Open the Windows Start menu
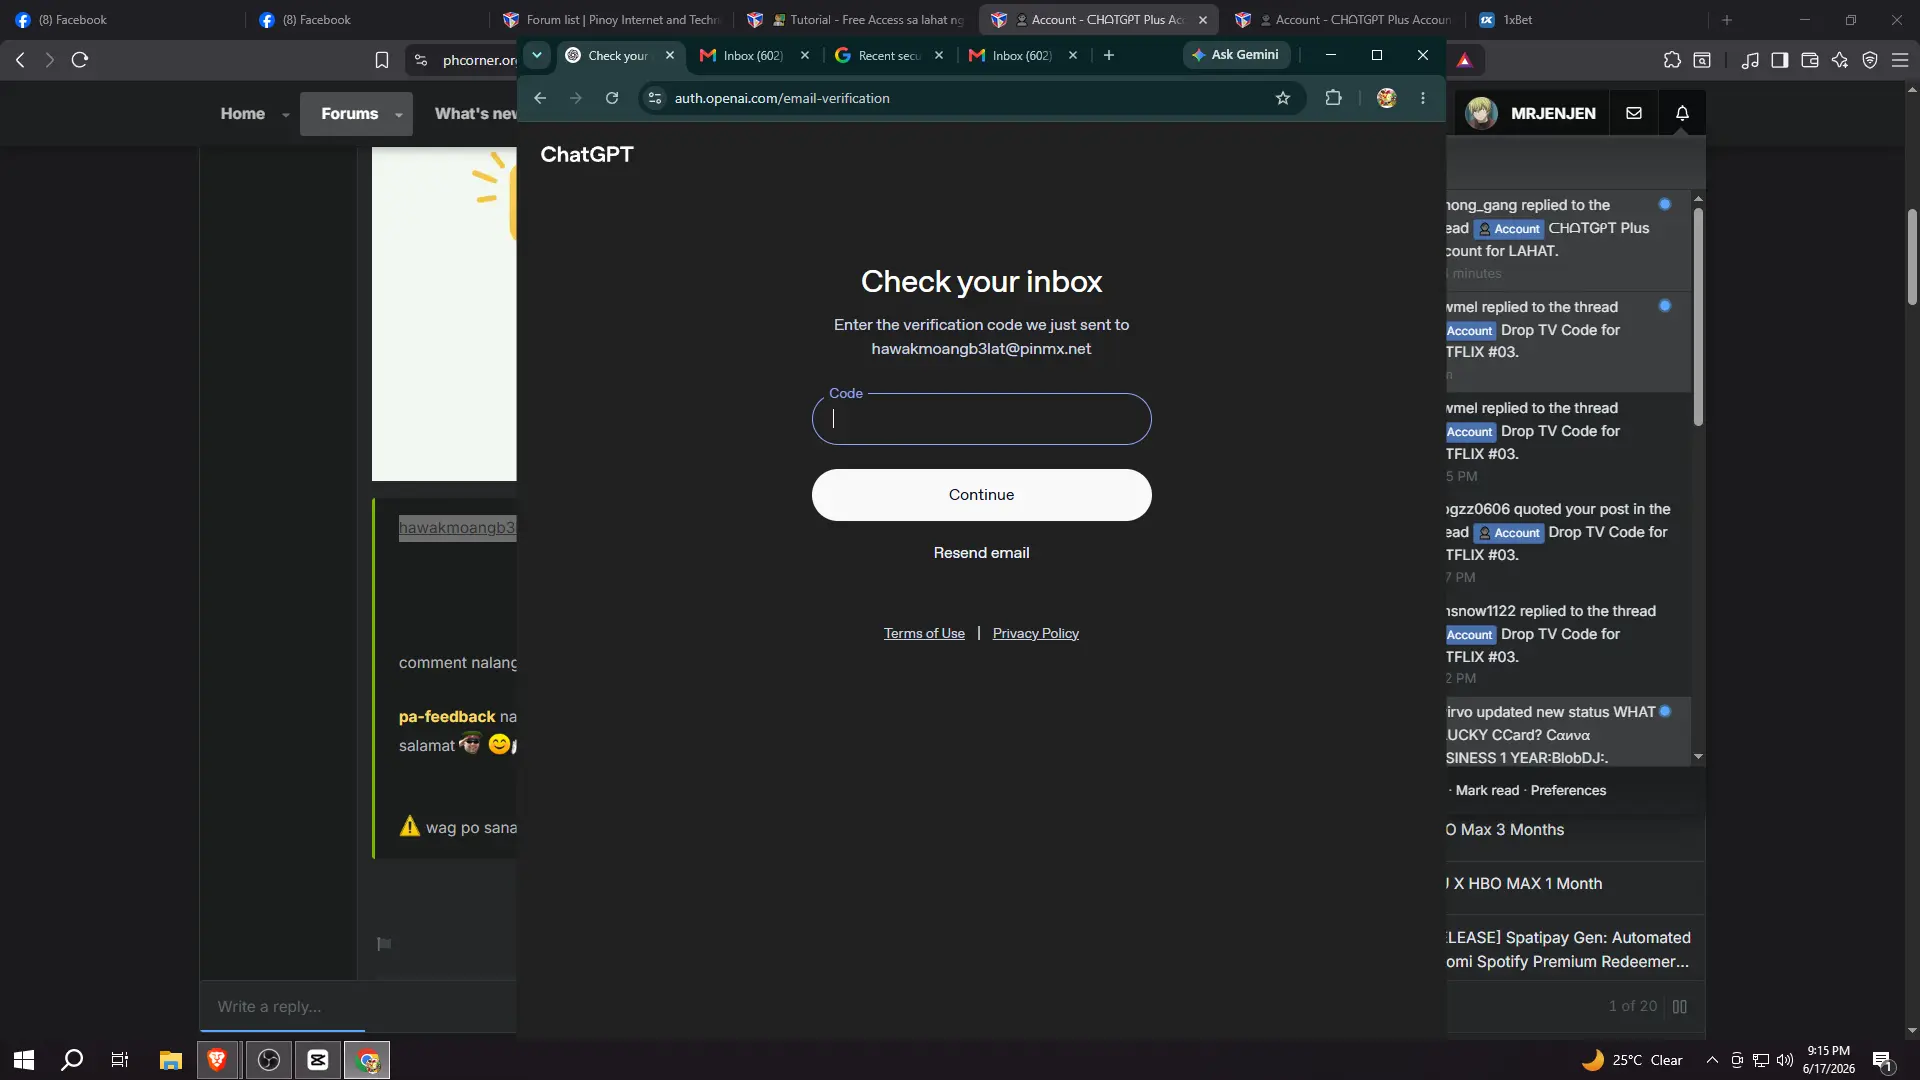 (24, 1060)
